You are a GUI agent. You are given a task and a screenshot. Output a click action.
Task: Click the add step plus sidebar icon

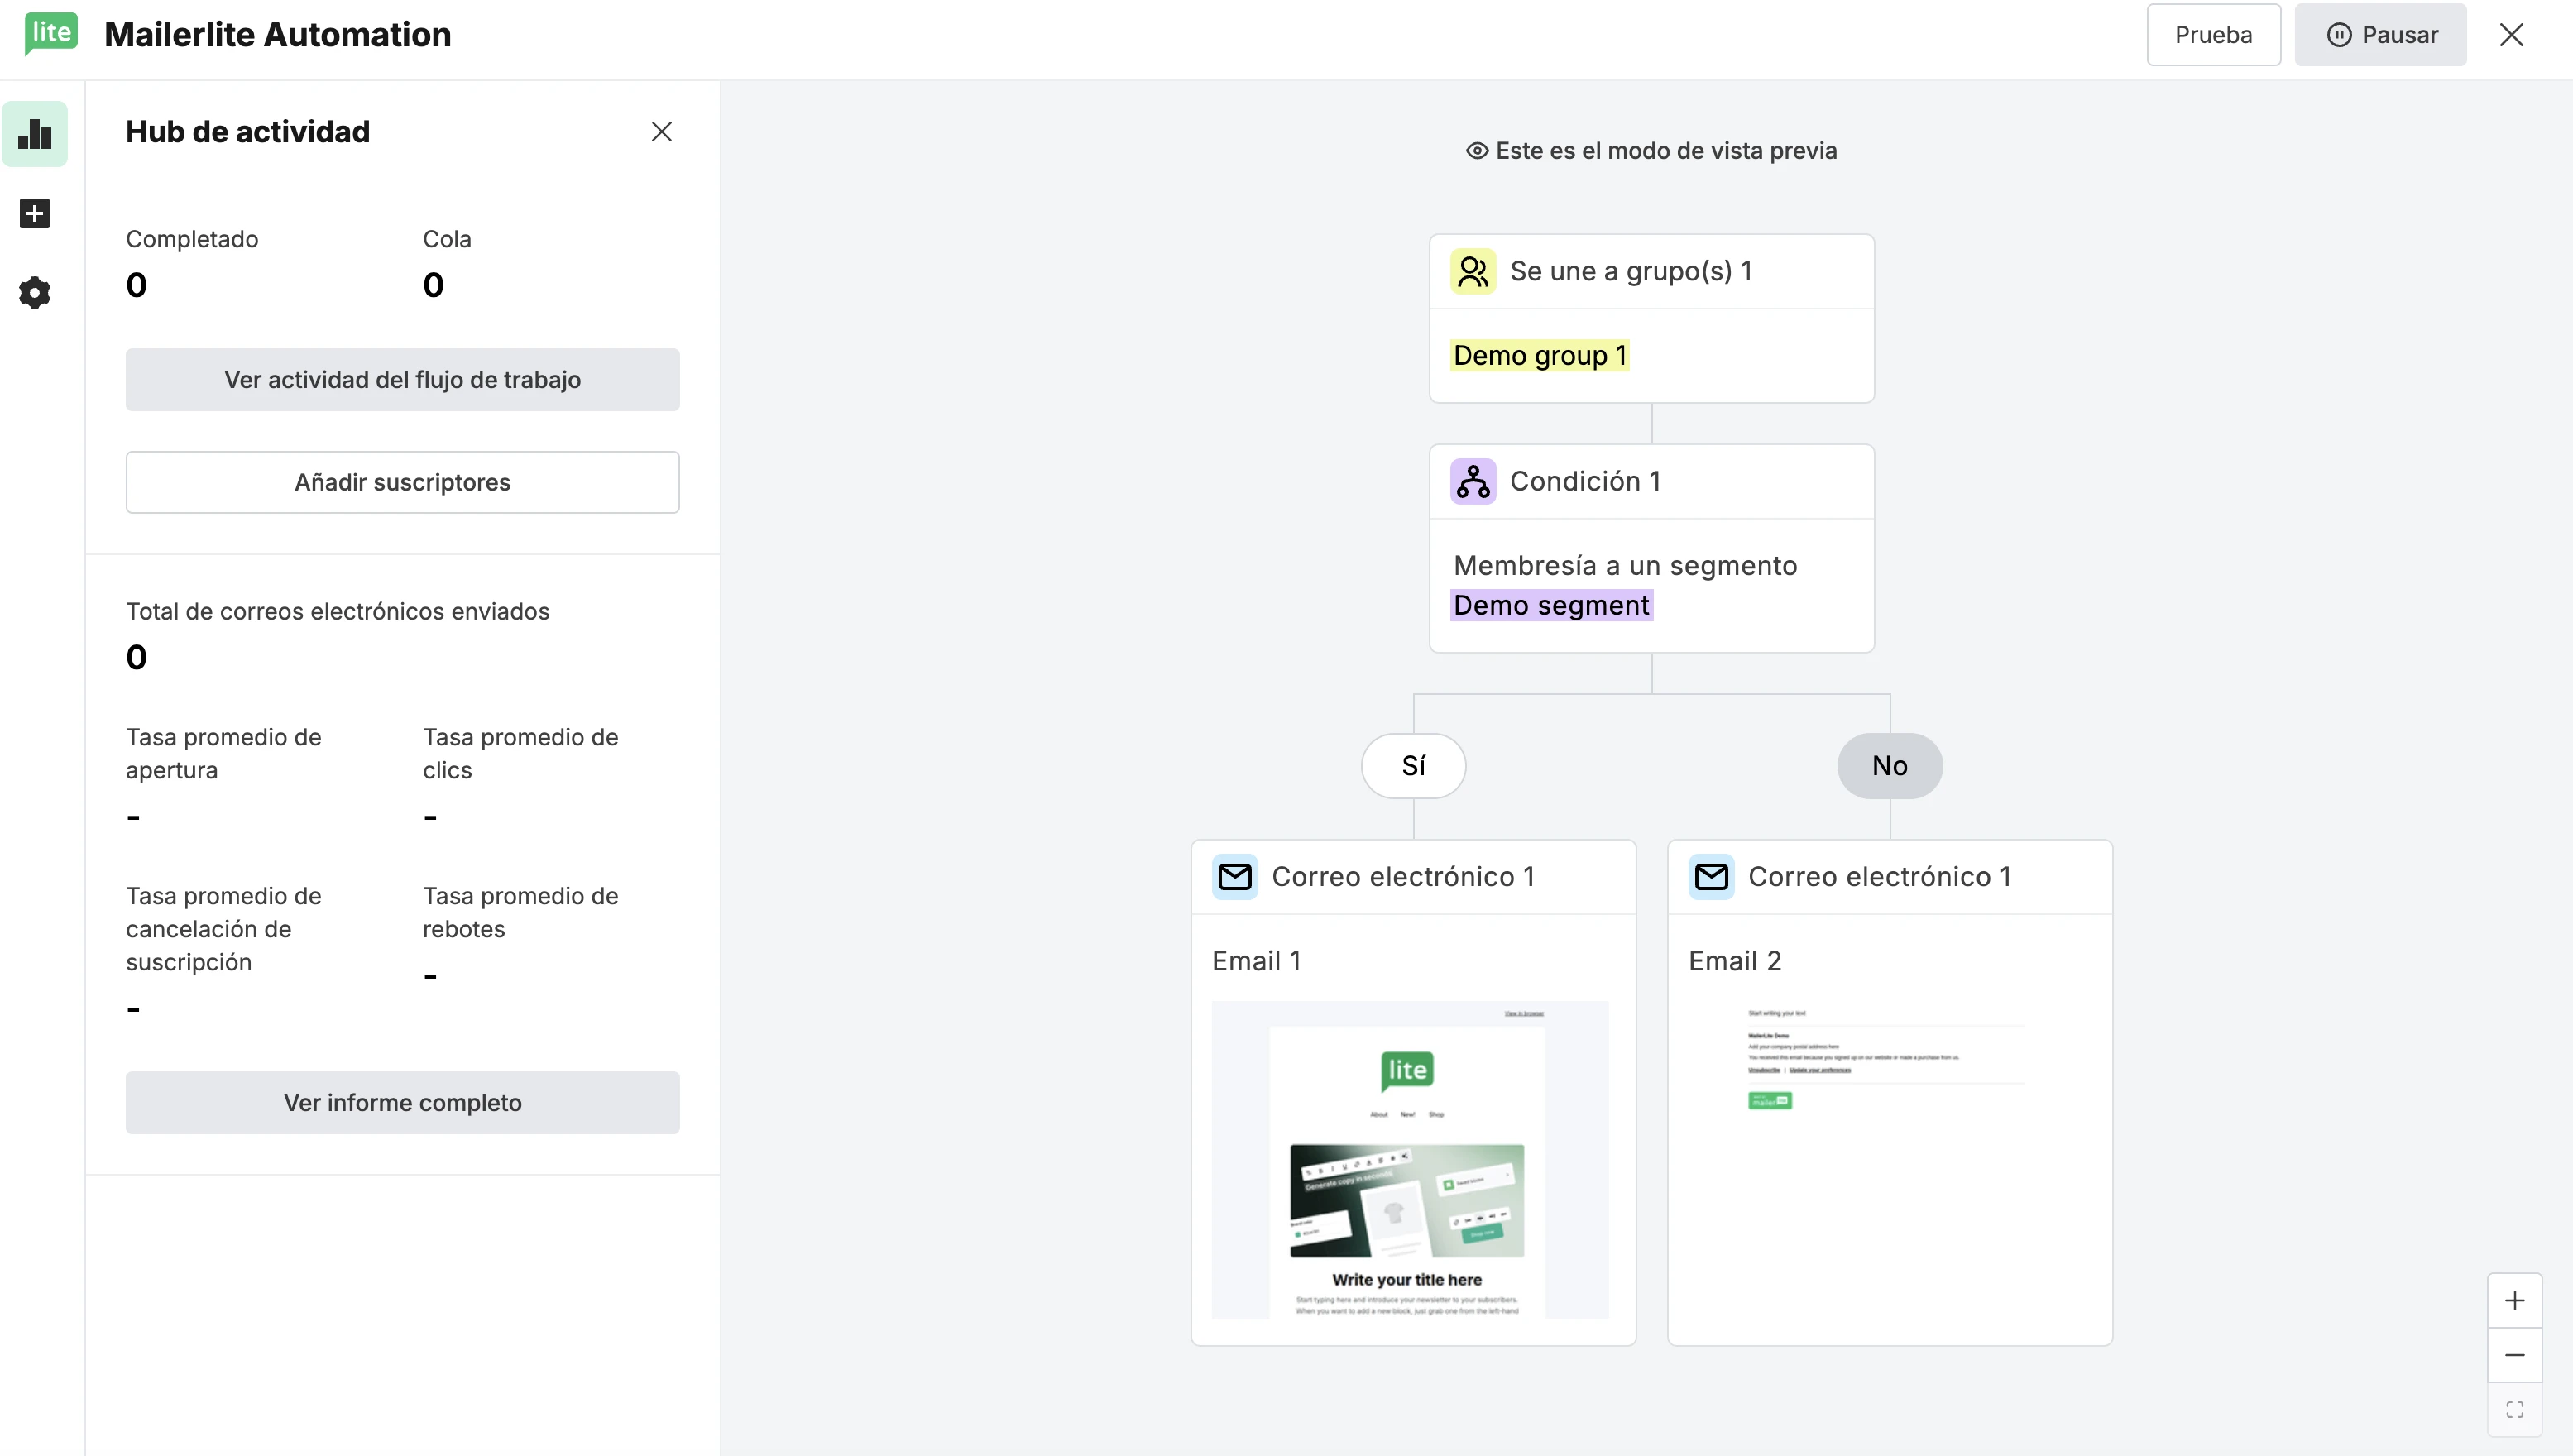point(35,213)
